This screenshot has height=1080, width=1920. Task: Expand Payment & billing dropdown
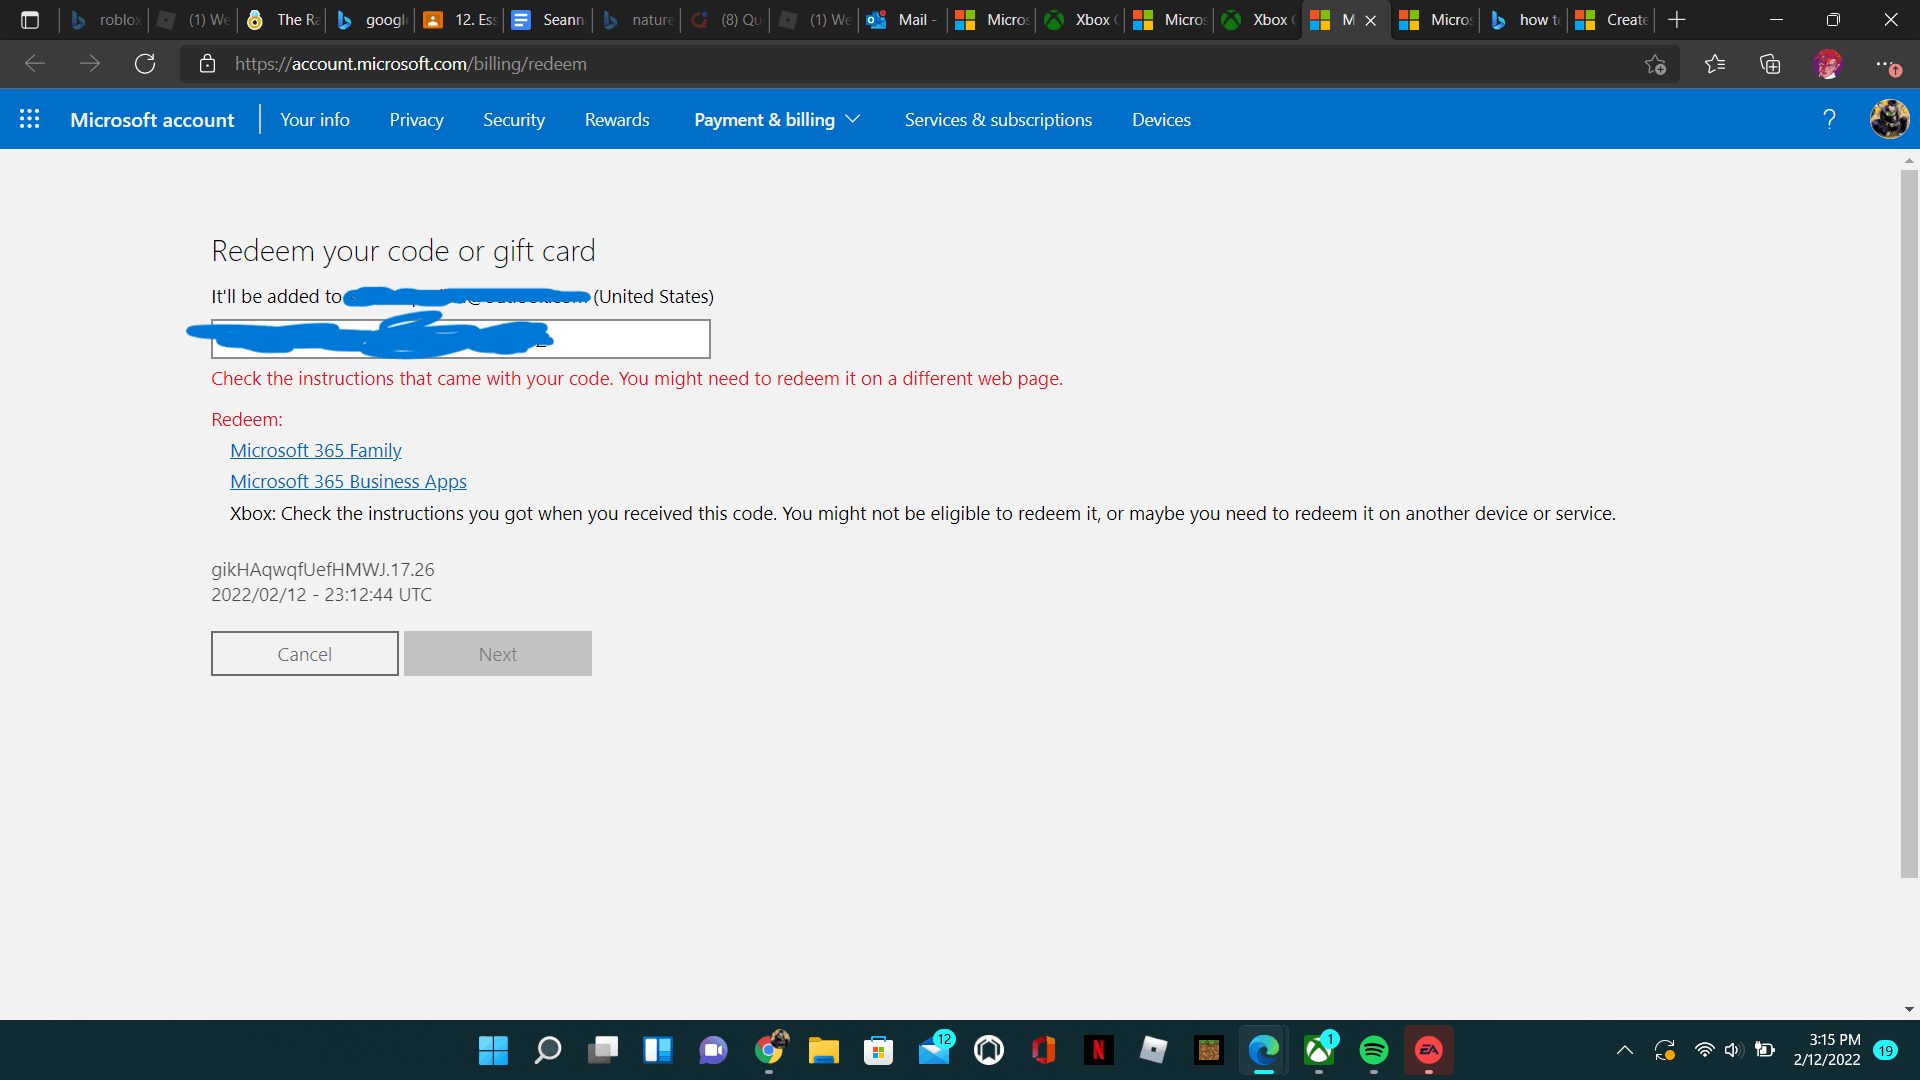click(777, 119)
